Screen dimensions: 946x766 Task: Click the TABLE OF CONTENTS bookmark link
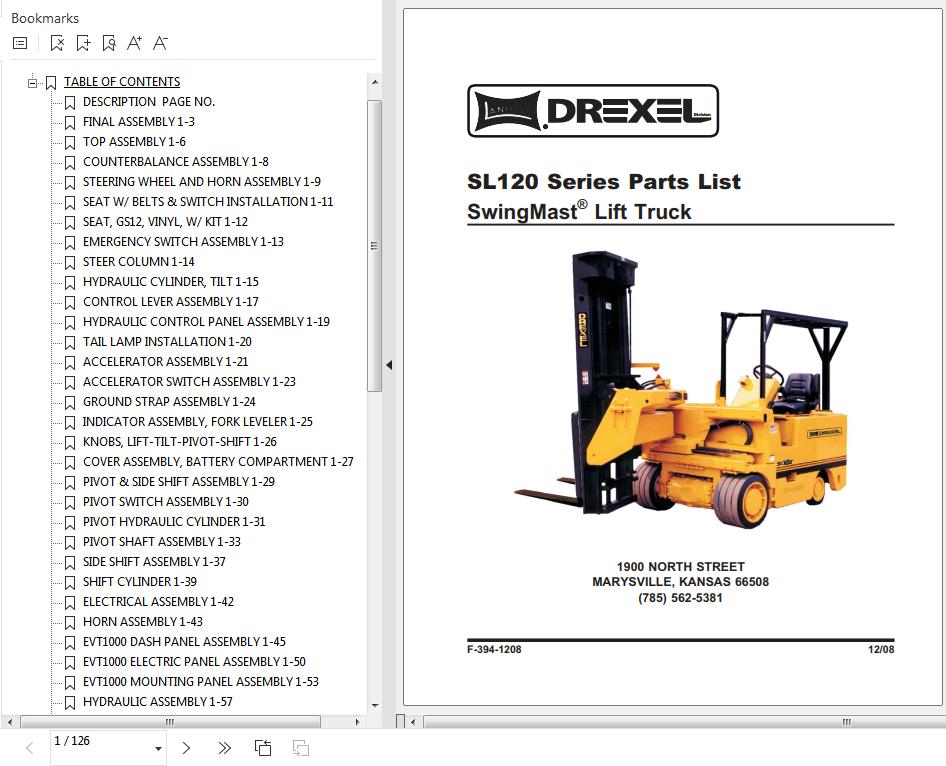click(122, 82)
